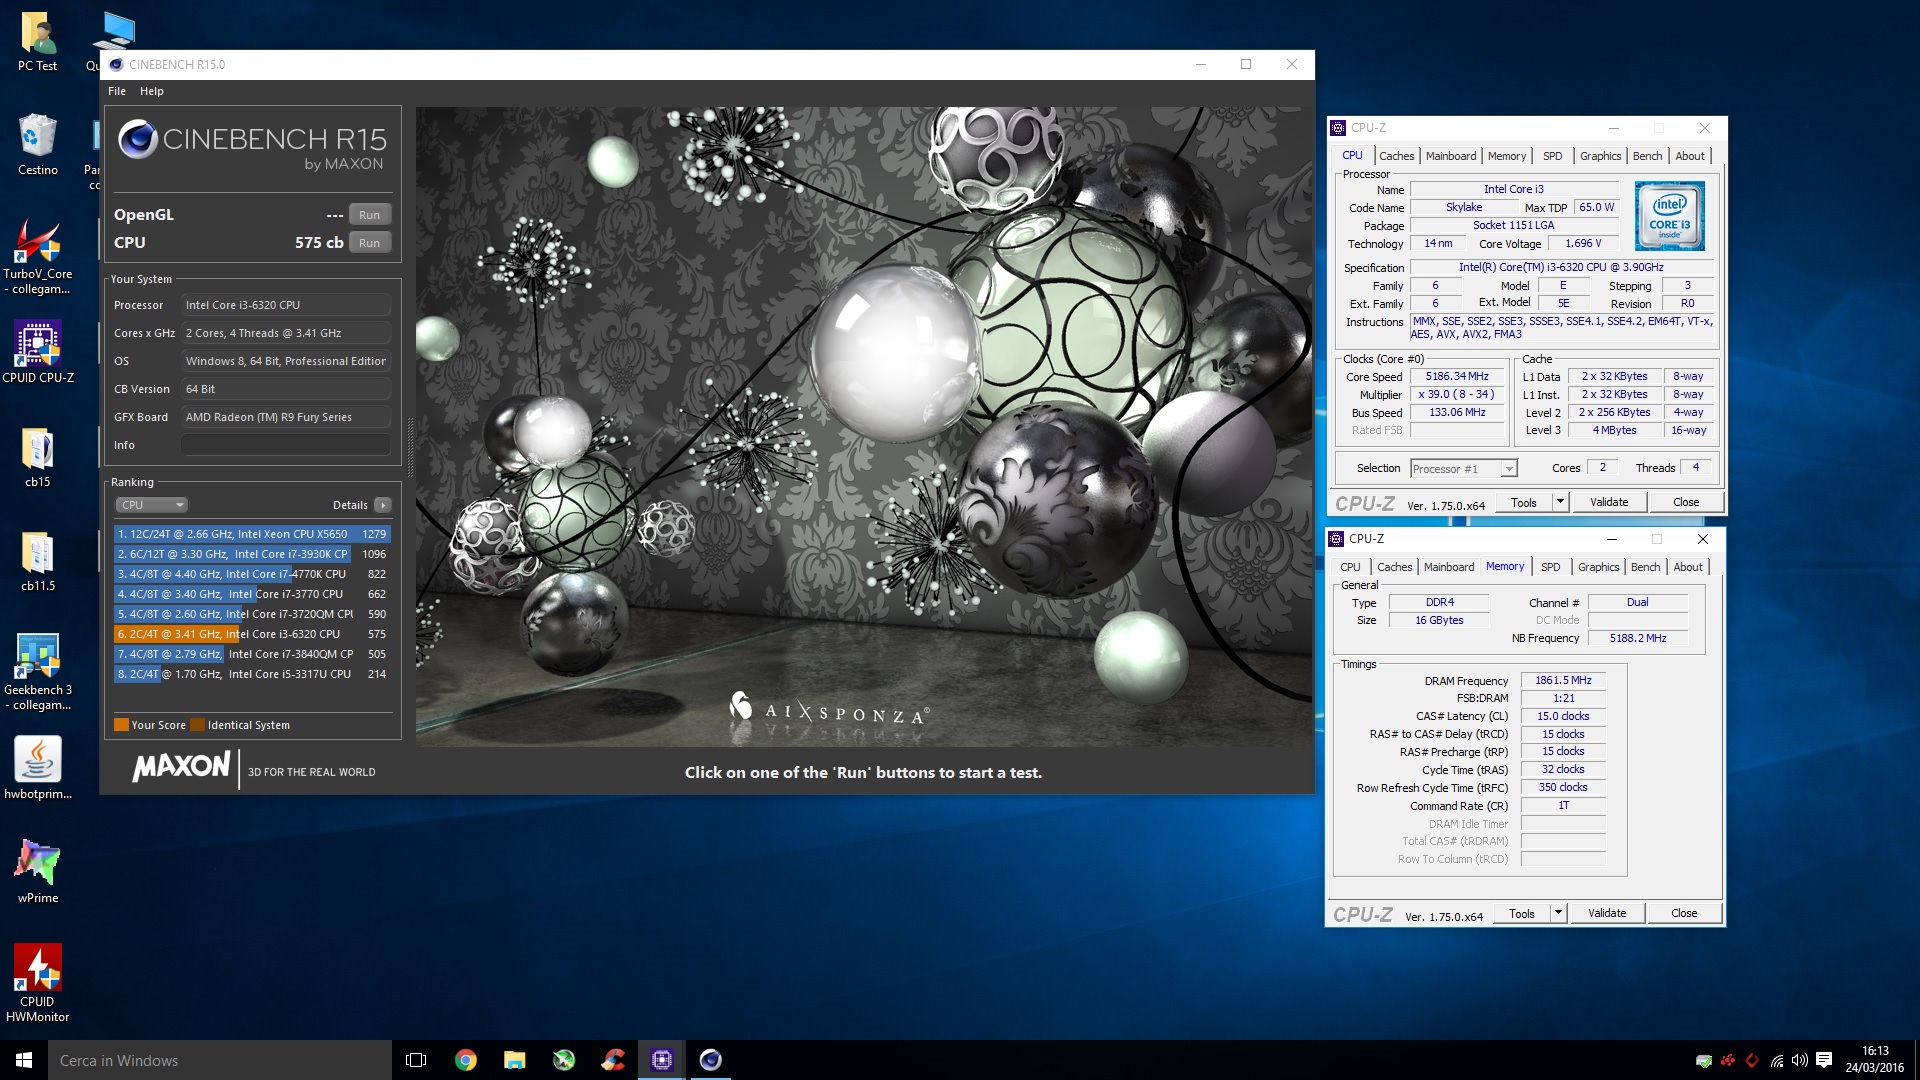Open the Action Center notifications icon

coord(1824,1060)
